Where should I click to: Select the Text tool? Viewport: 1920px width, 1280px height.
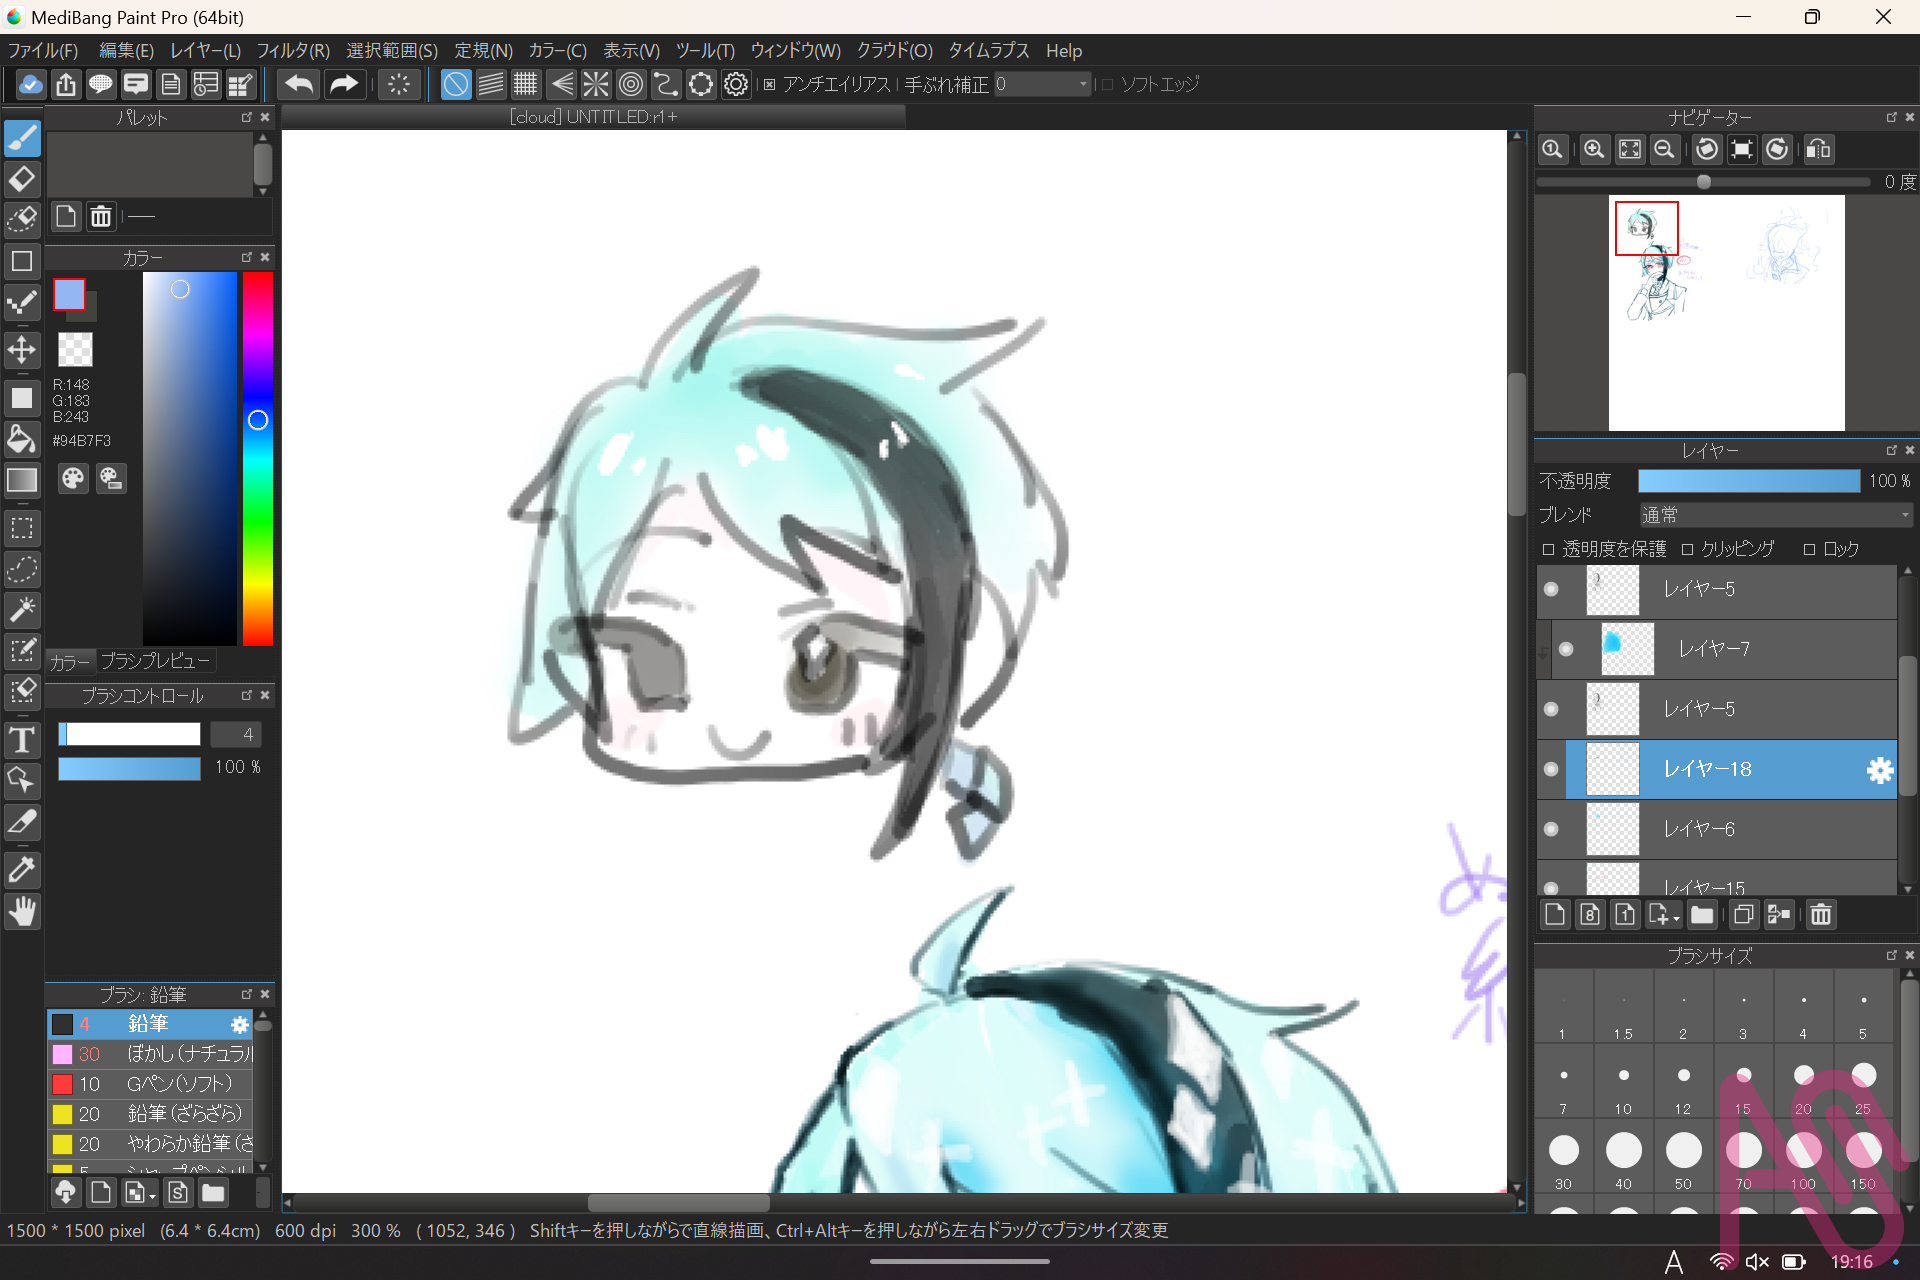coord(22,740)
